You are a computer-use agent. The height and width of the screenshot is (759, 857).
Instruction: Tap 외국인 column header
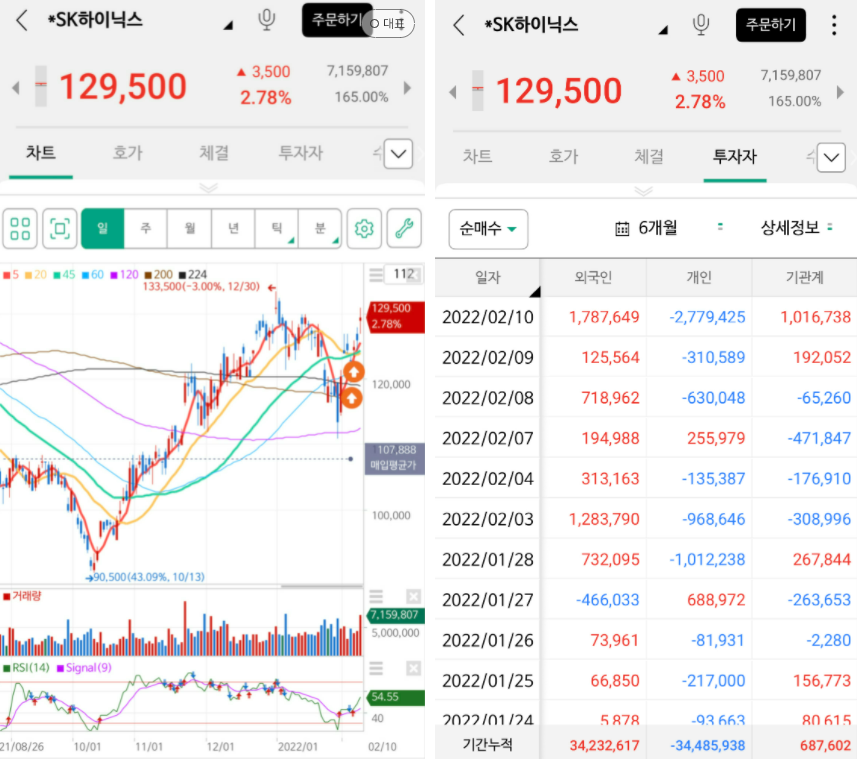coord(593,278)
